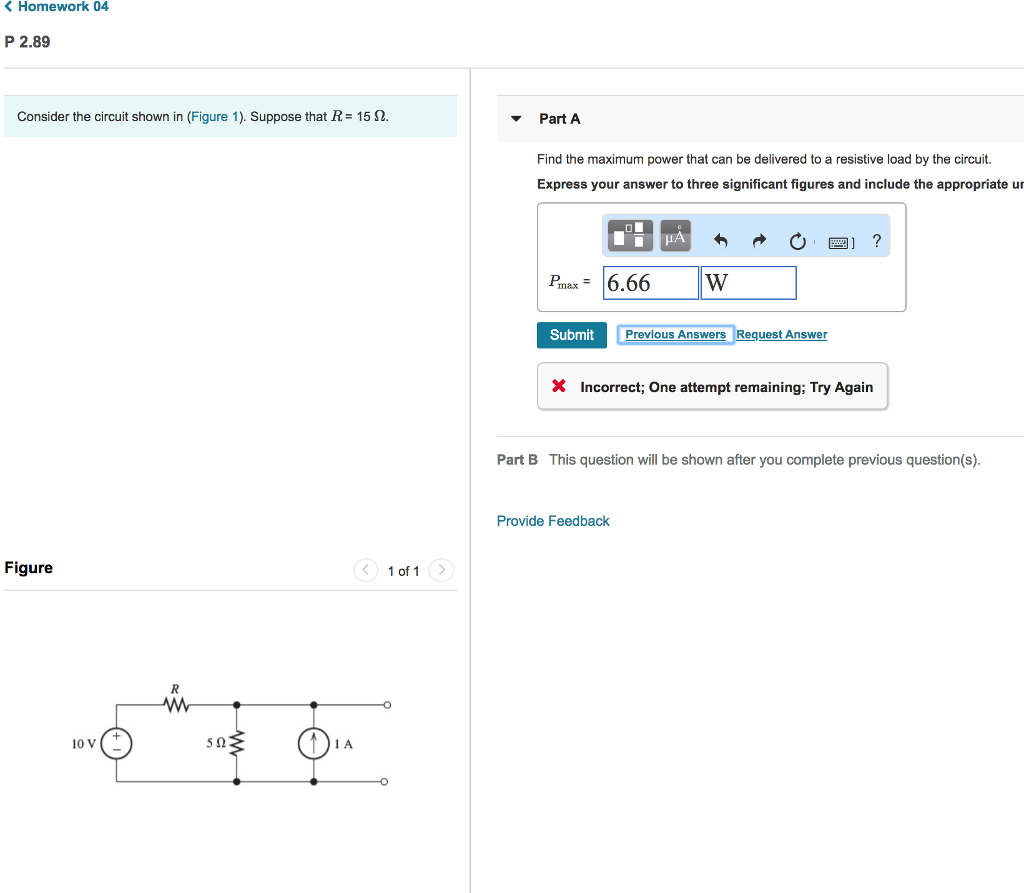Click the Request Answer link

(781, 334)
